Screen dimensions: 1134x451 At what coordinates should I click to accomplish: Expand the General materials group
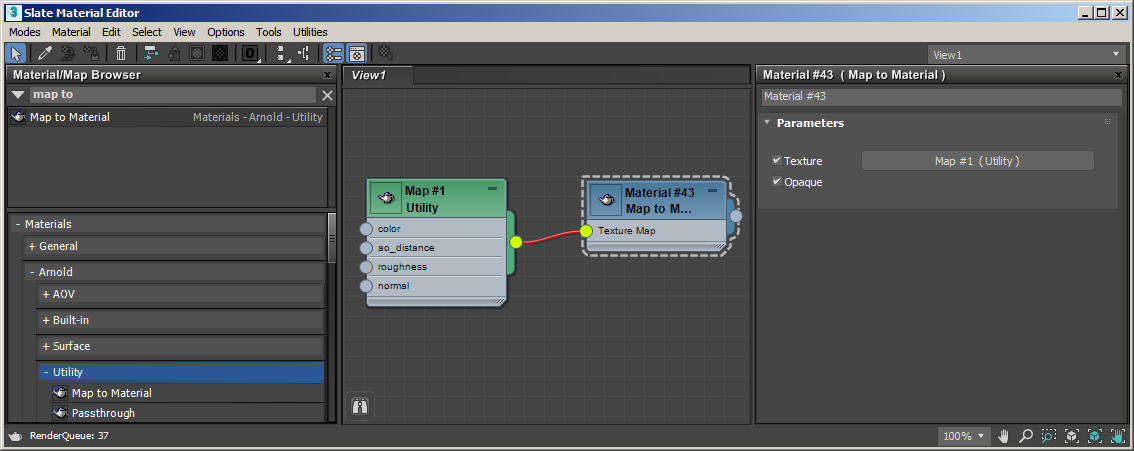[x=32, y=246]
